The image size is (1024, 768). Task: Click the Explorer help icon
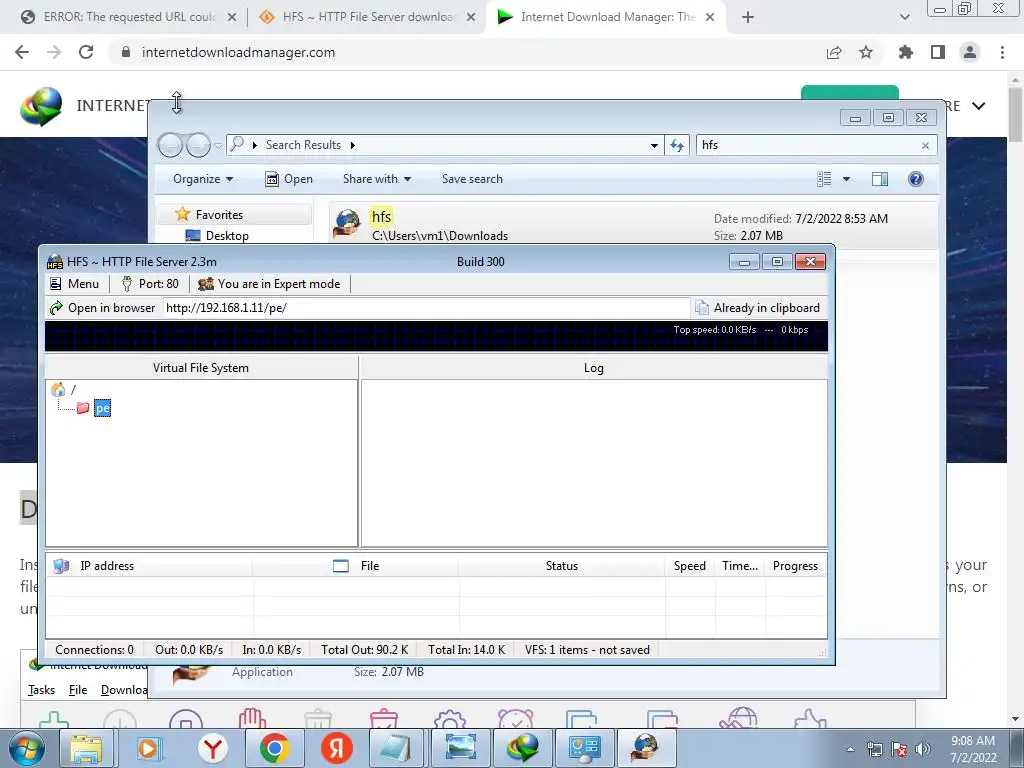click(x=916, y=179)
